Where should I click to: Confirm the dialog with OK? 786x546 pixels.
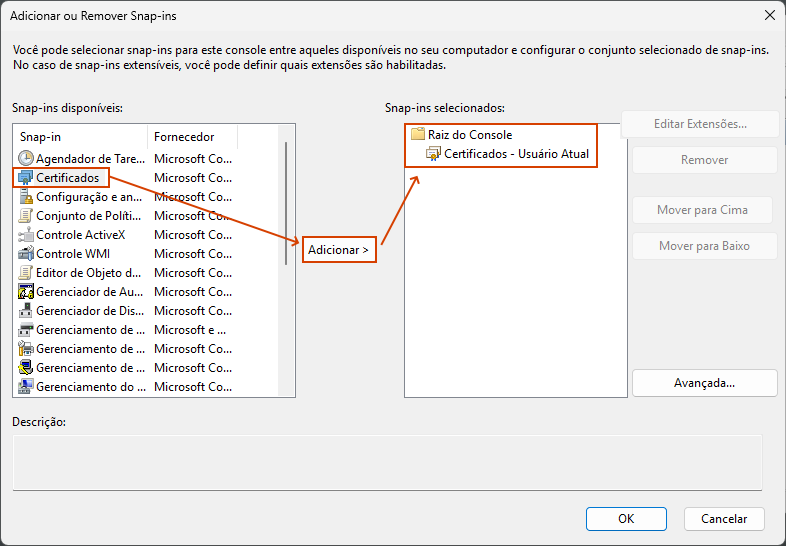(x=626, y=519)
